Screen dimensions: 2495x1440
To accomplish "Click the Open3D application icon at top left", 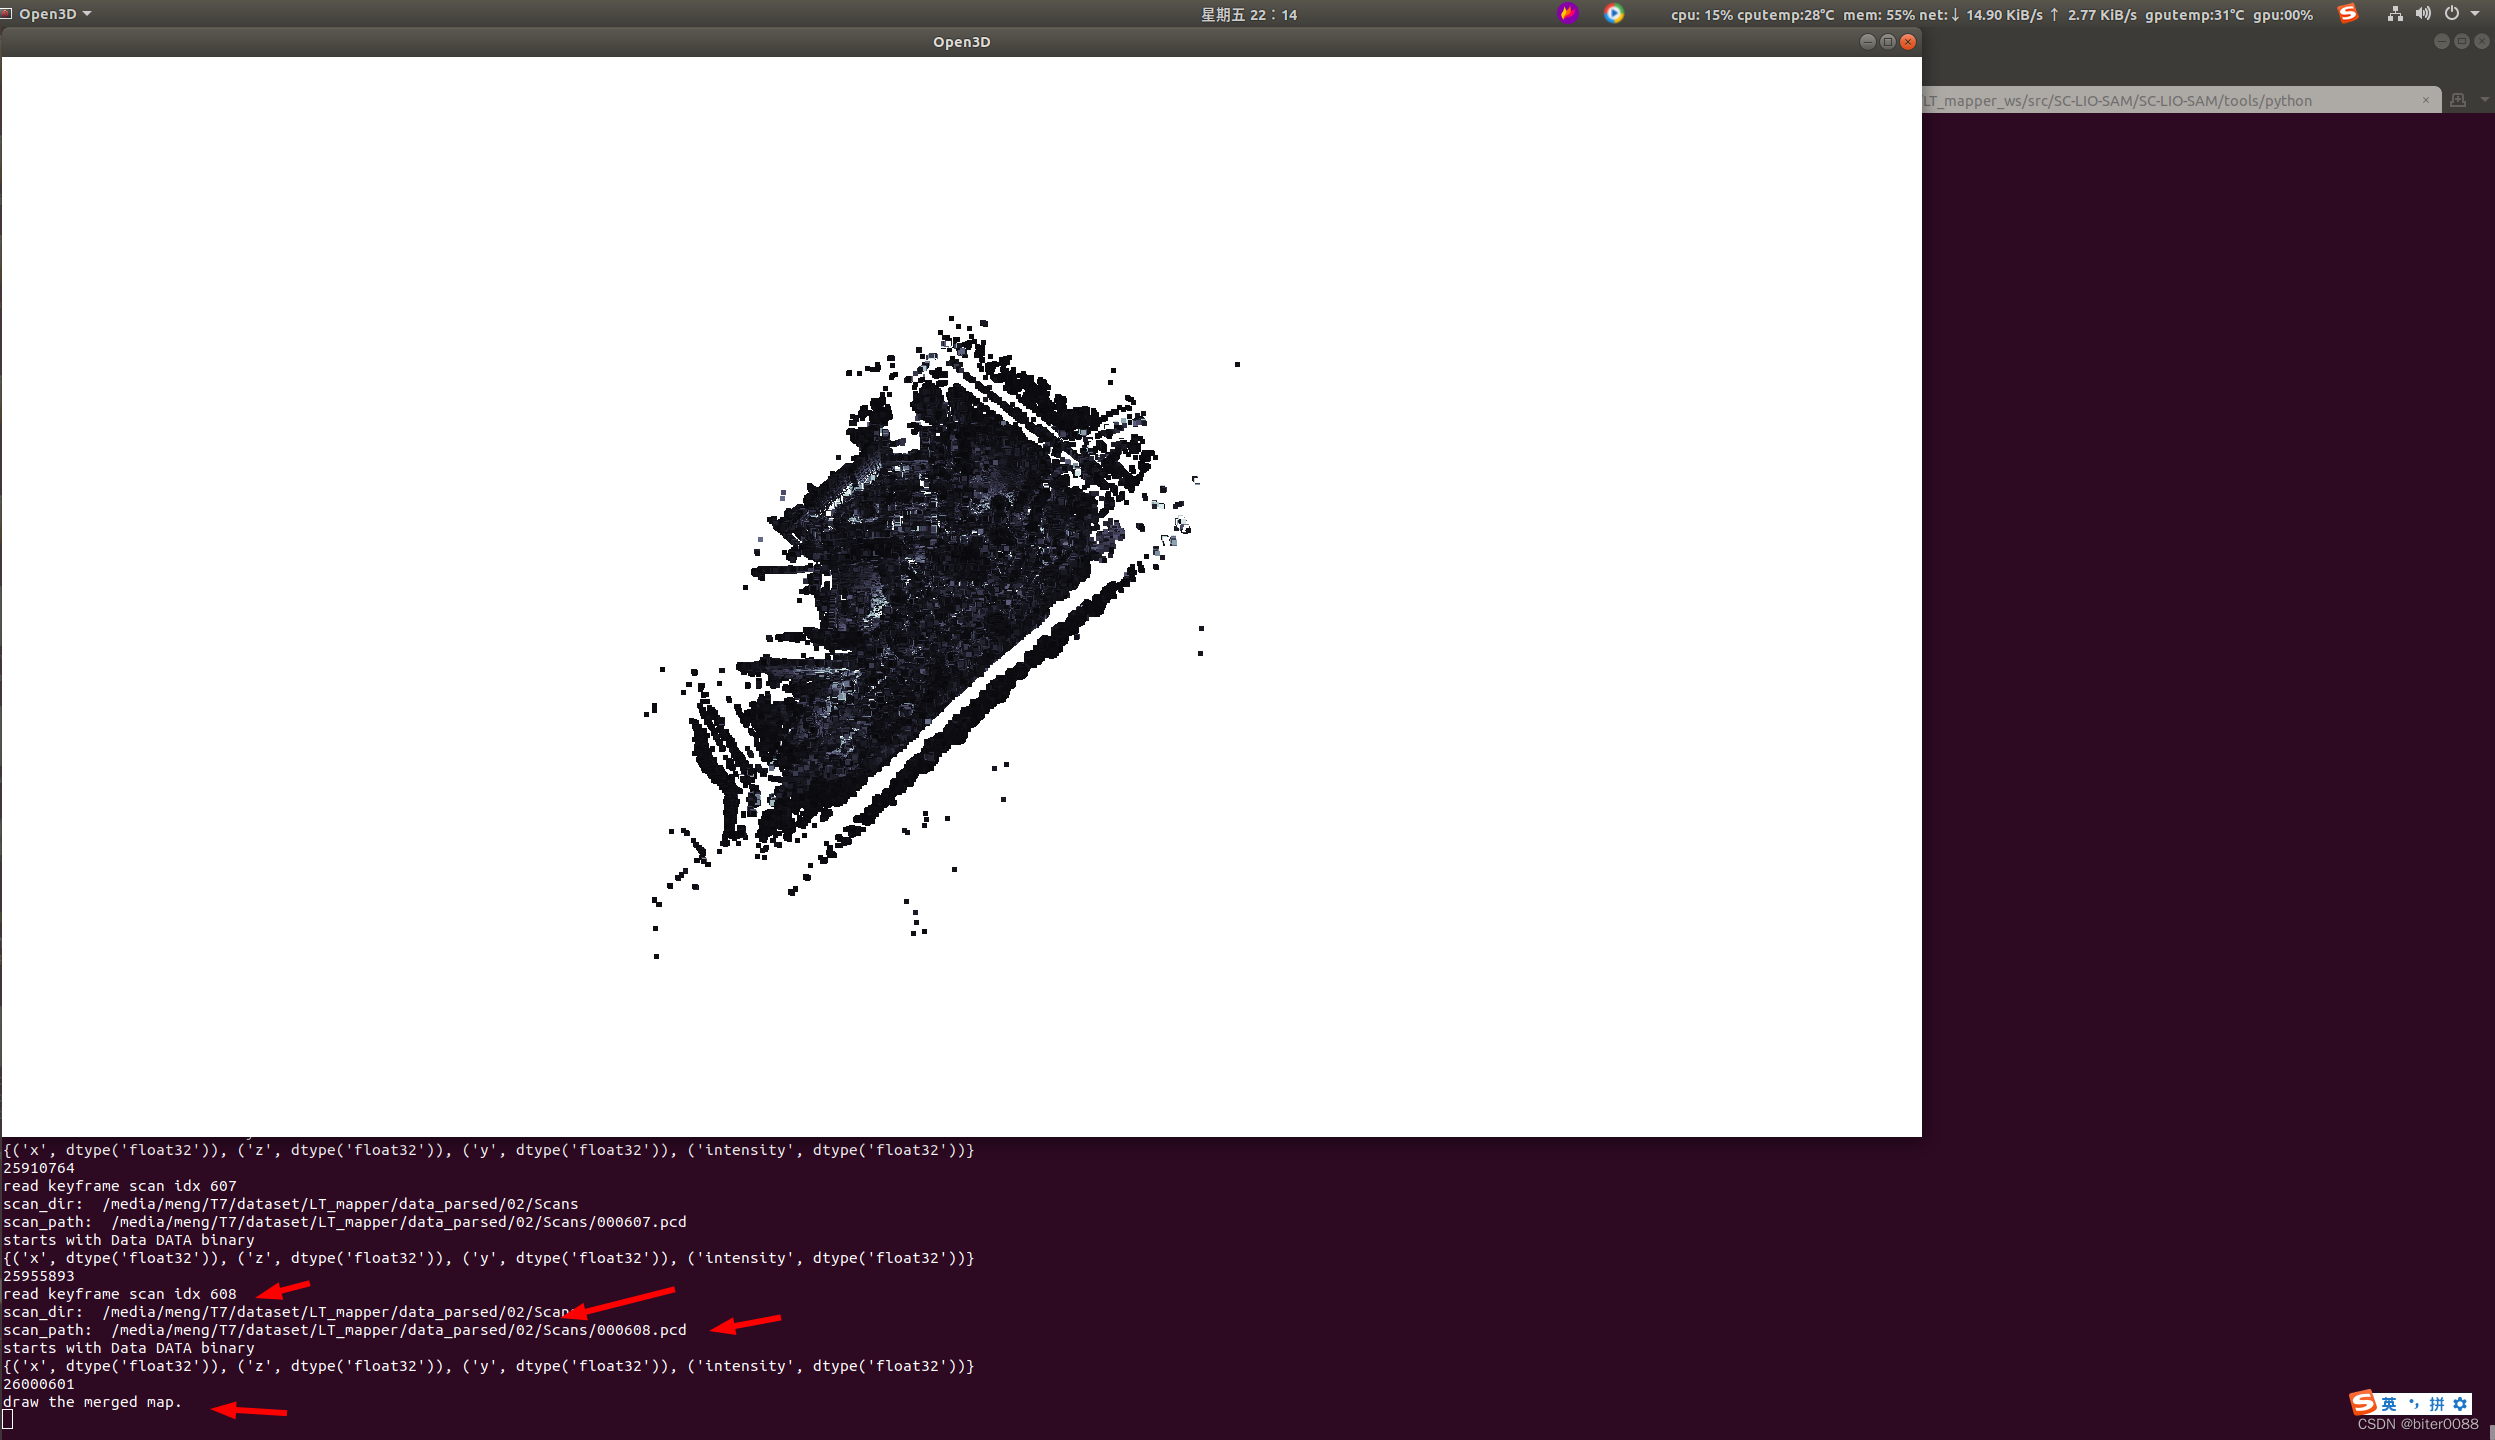I will [x=8, y=13].
